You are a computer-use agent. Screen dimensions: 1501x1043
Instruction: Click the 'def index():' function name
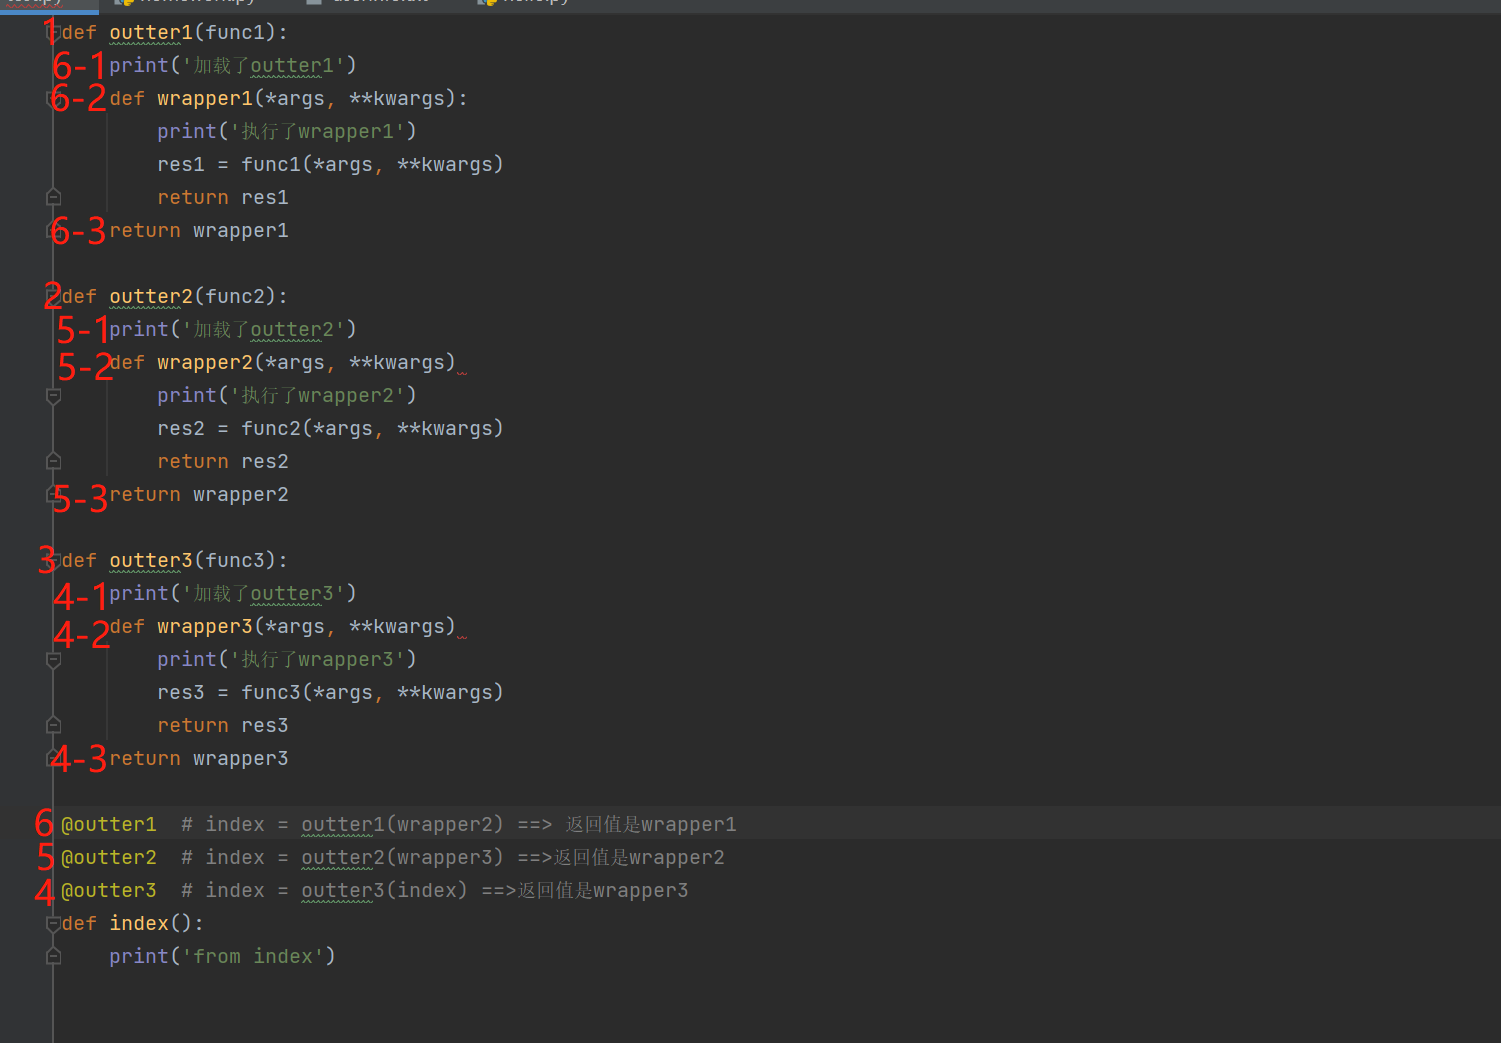139,924
